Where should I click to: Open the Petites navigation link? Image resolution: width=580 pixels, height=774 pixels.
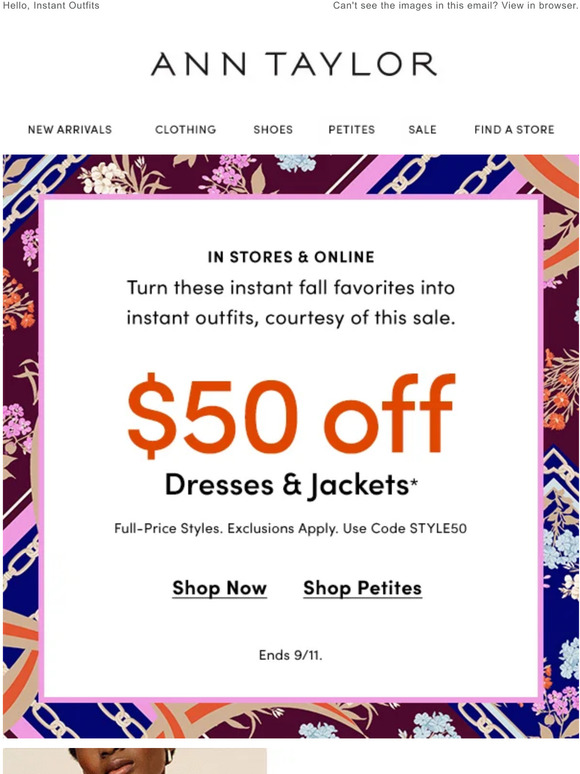(x=351, y=129)
